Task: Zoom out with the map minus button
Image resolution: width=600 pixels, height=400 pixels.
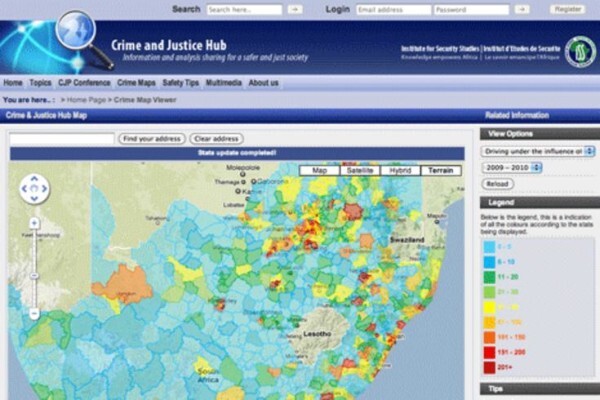Action: pos(34,314)
